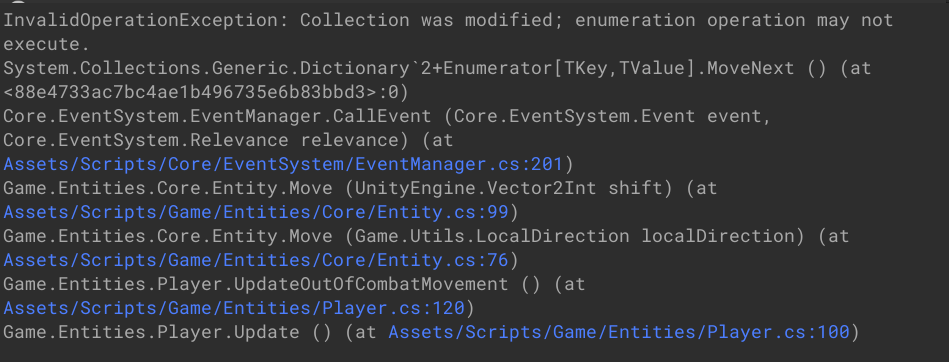Click the 'Collection was modified' message text
This screenshot has height=362, width=949.
[x=431, y=20]
